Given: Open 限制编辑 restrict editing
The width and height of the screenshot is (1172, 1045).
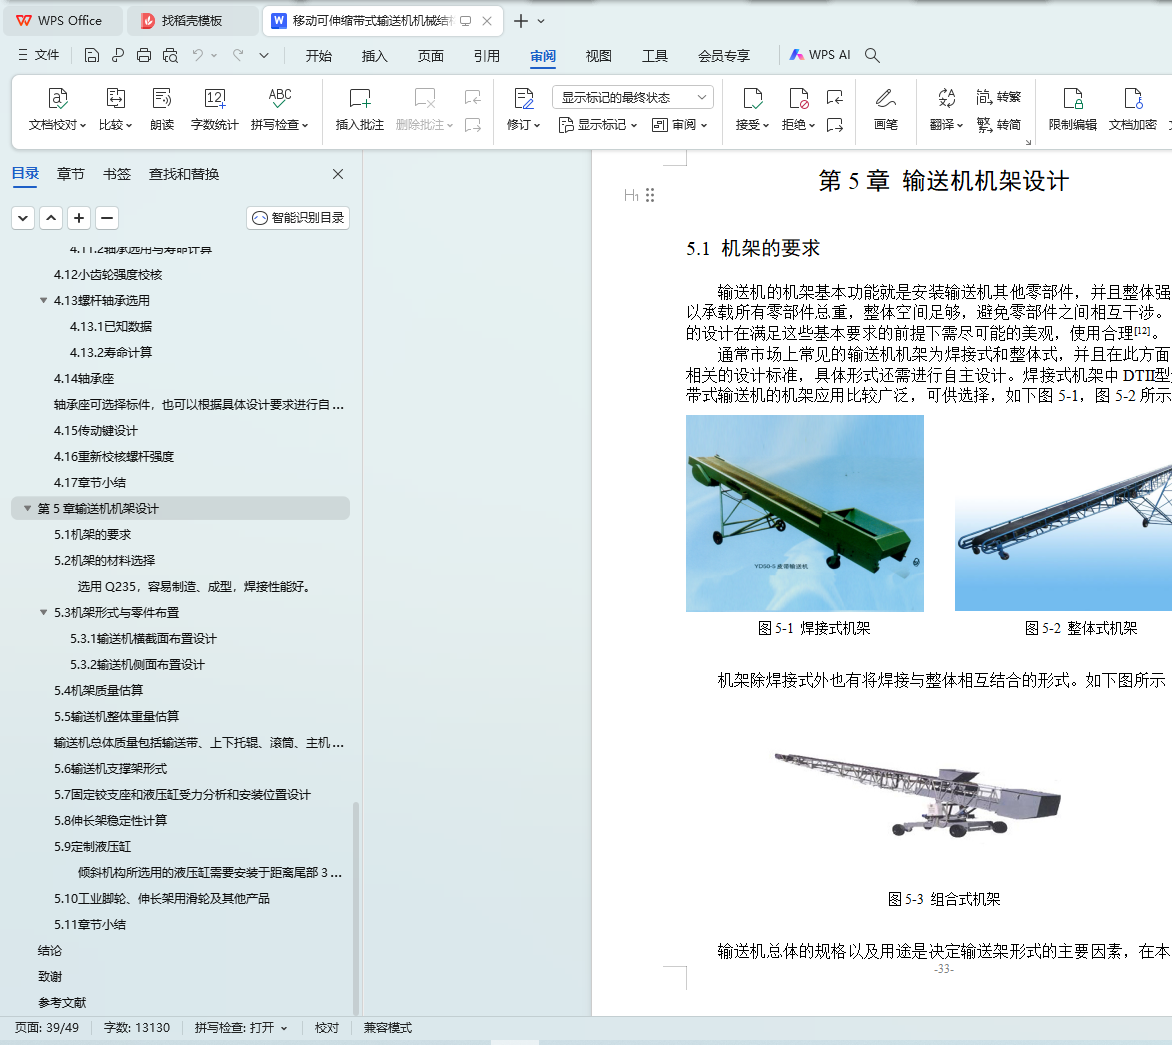Looking at the screenshot, I should (1073, 109).
